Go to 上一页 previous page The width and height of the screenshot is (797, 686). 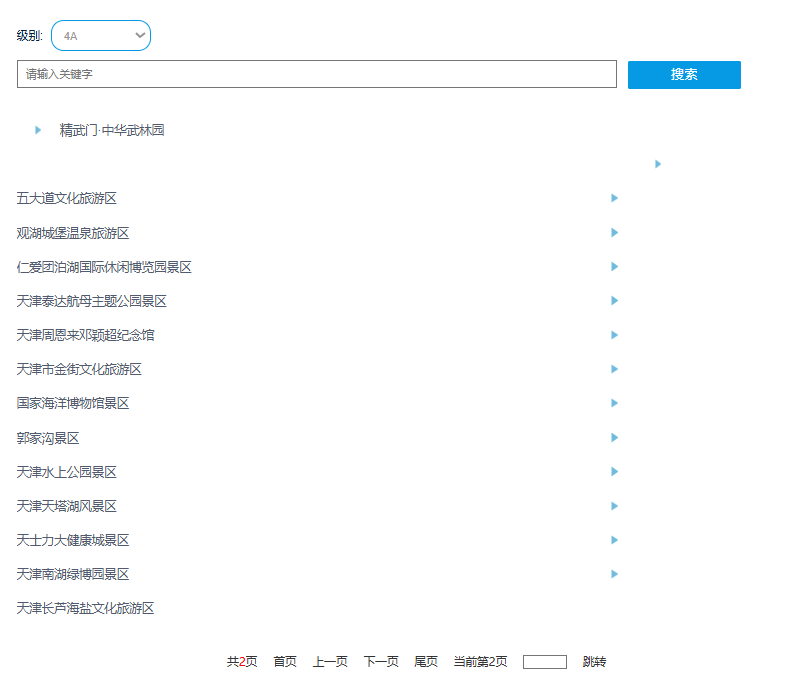tap(330, 662)
